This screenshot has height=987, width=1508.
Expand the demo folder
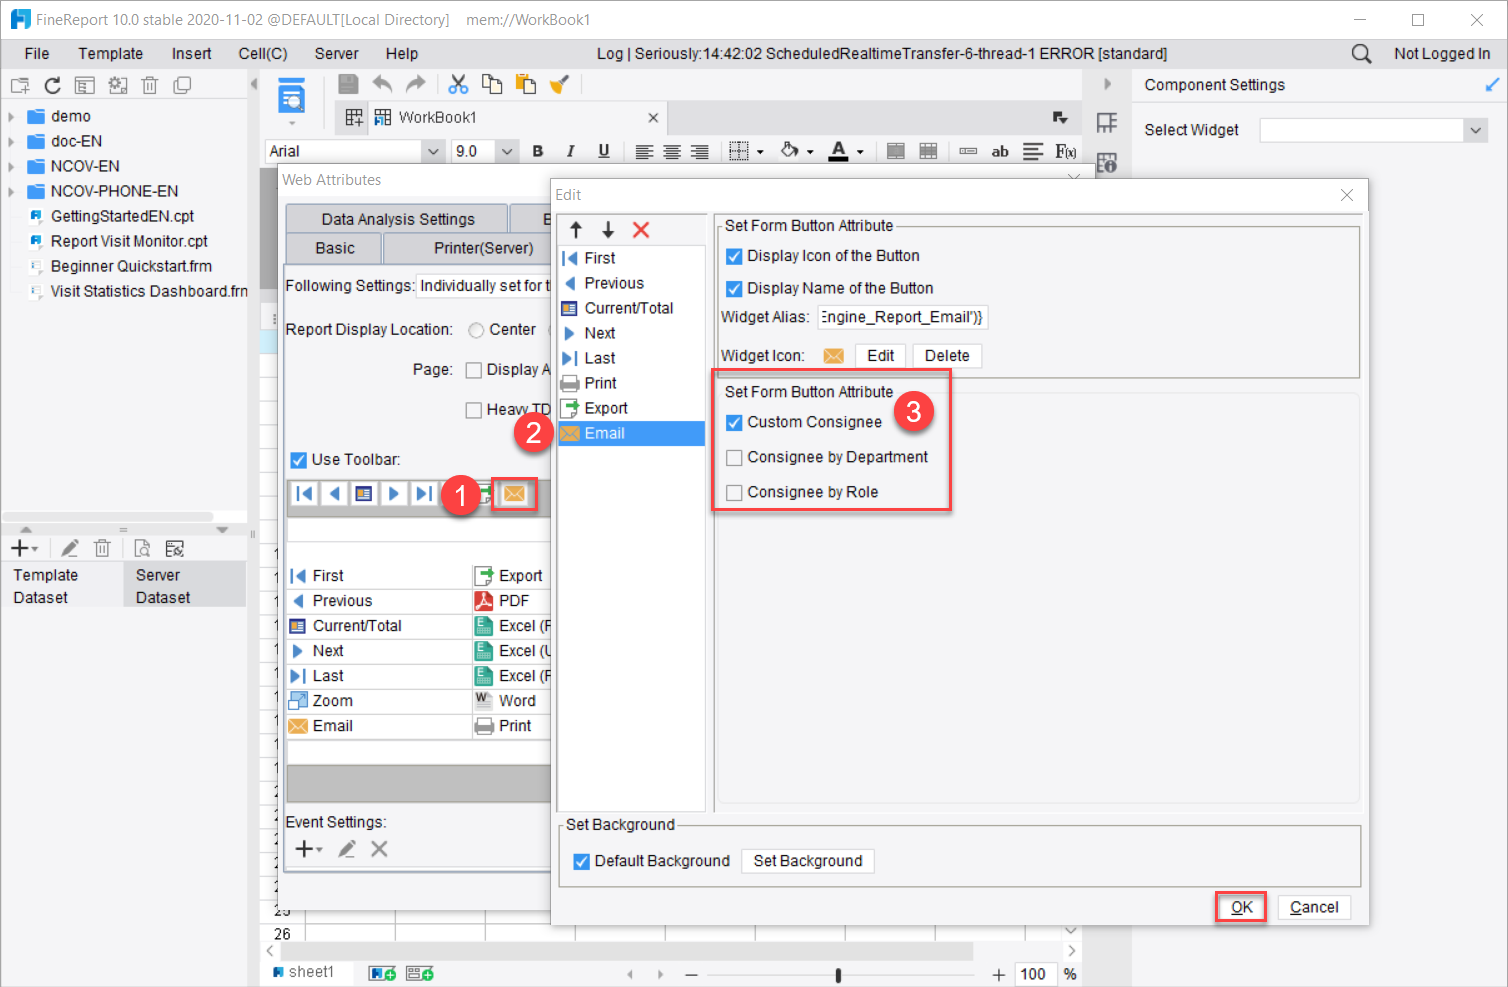click(11, 117)
